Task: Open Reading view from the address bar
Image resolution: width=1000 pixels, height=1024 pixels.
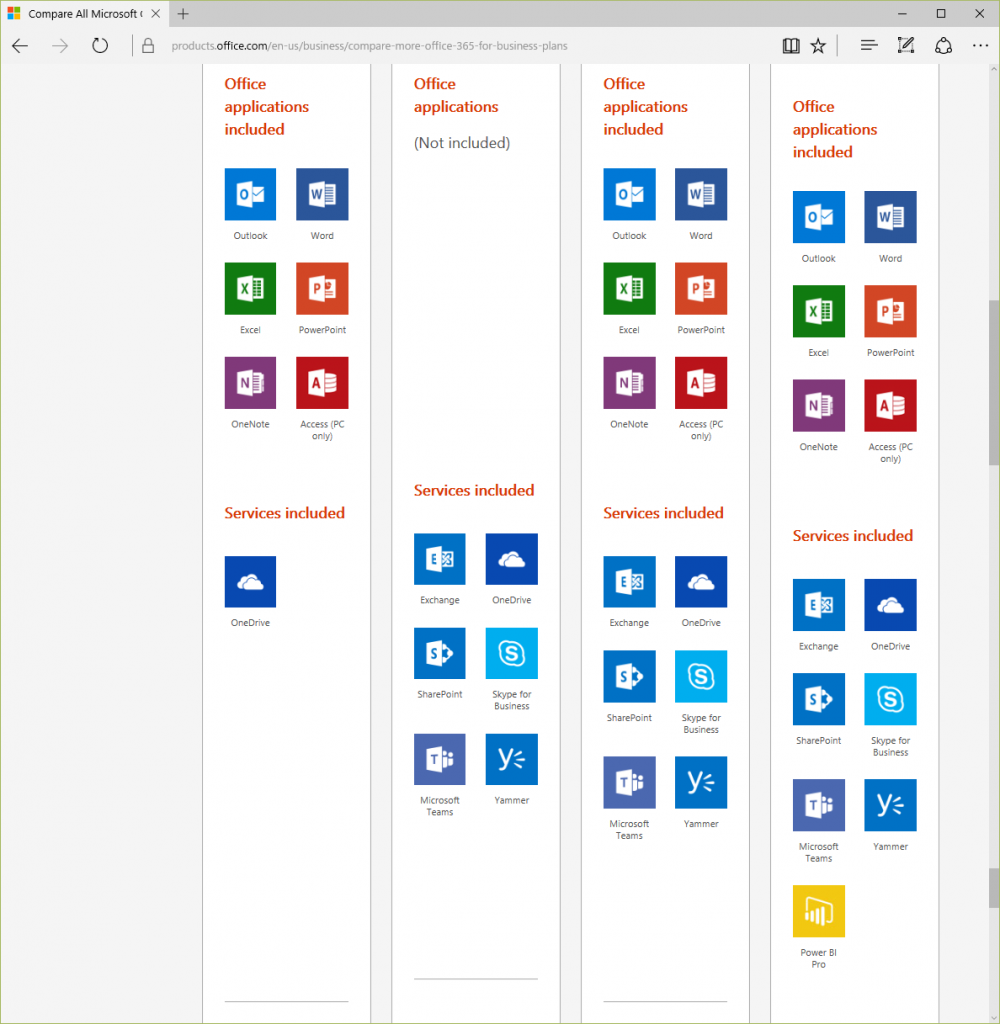Action: coord(791,46)
